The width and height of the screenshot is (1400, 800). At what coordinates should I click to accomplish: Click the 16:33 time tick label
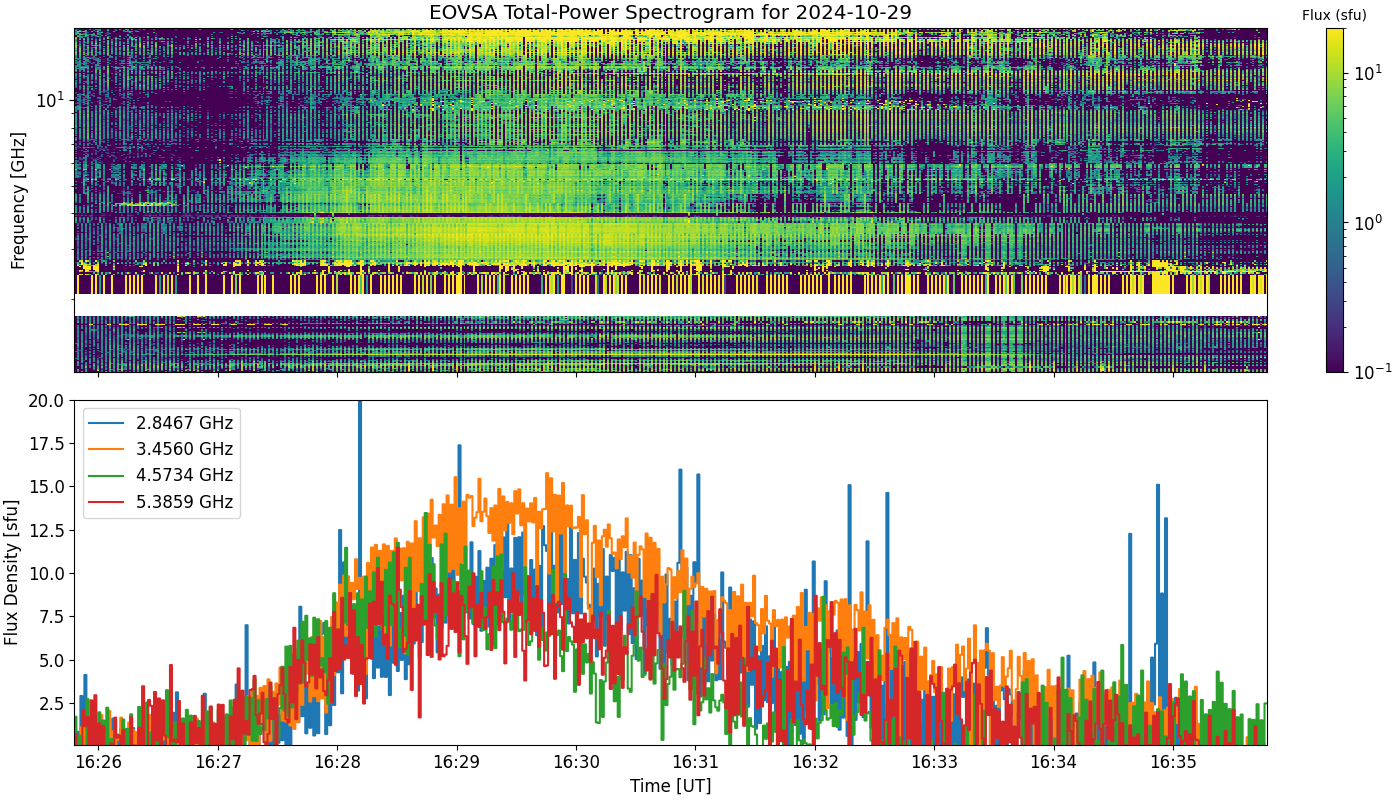tap(934, 762)
